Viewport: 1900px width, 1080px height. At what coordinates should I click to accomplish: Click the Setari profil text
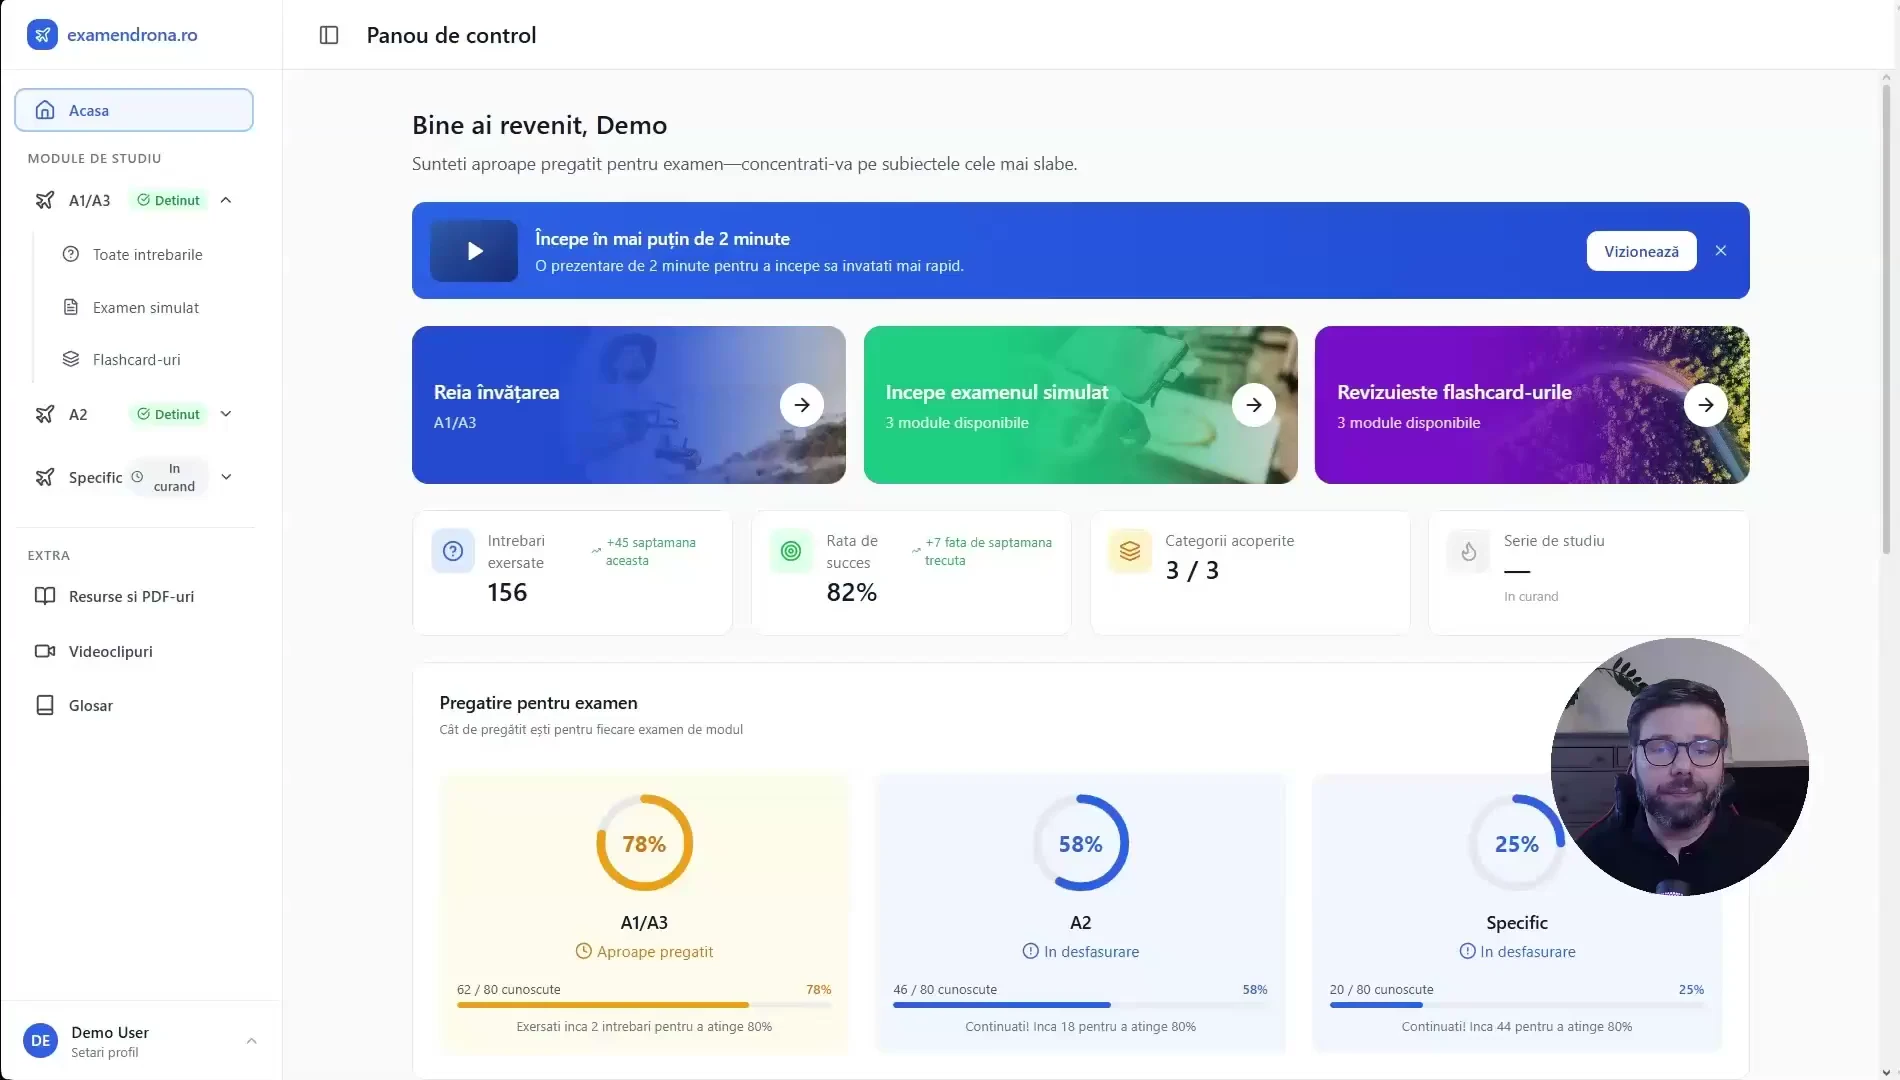(105, 1053)
